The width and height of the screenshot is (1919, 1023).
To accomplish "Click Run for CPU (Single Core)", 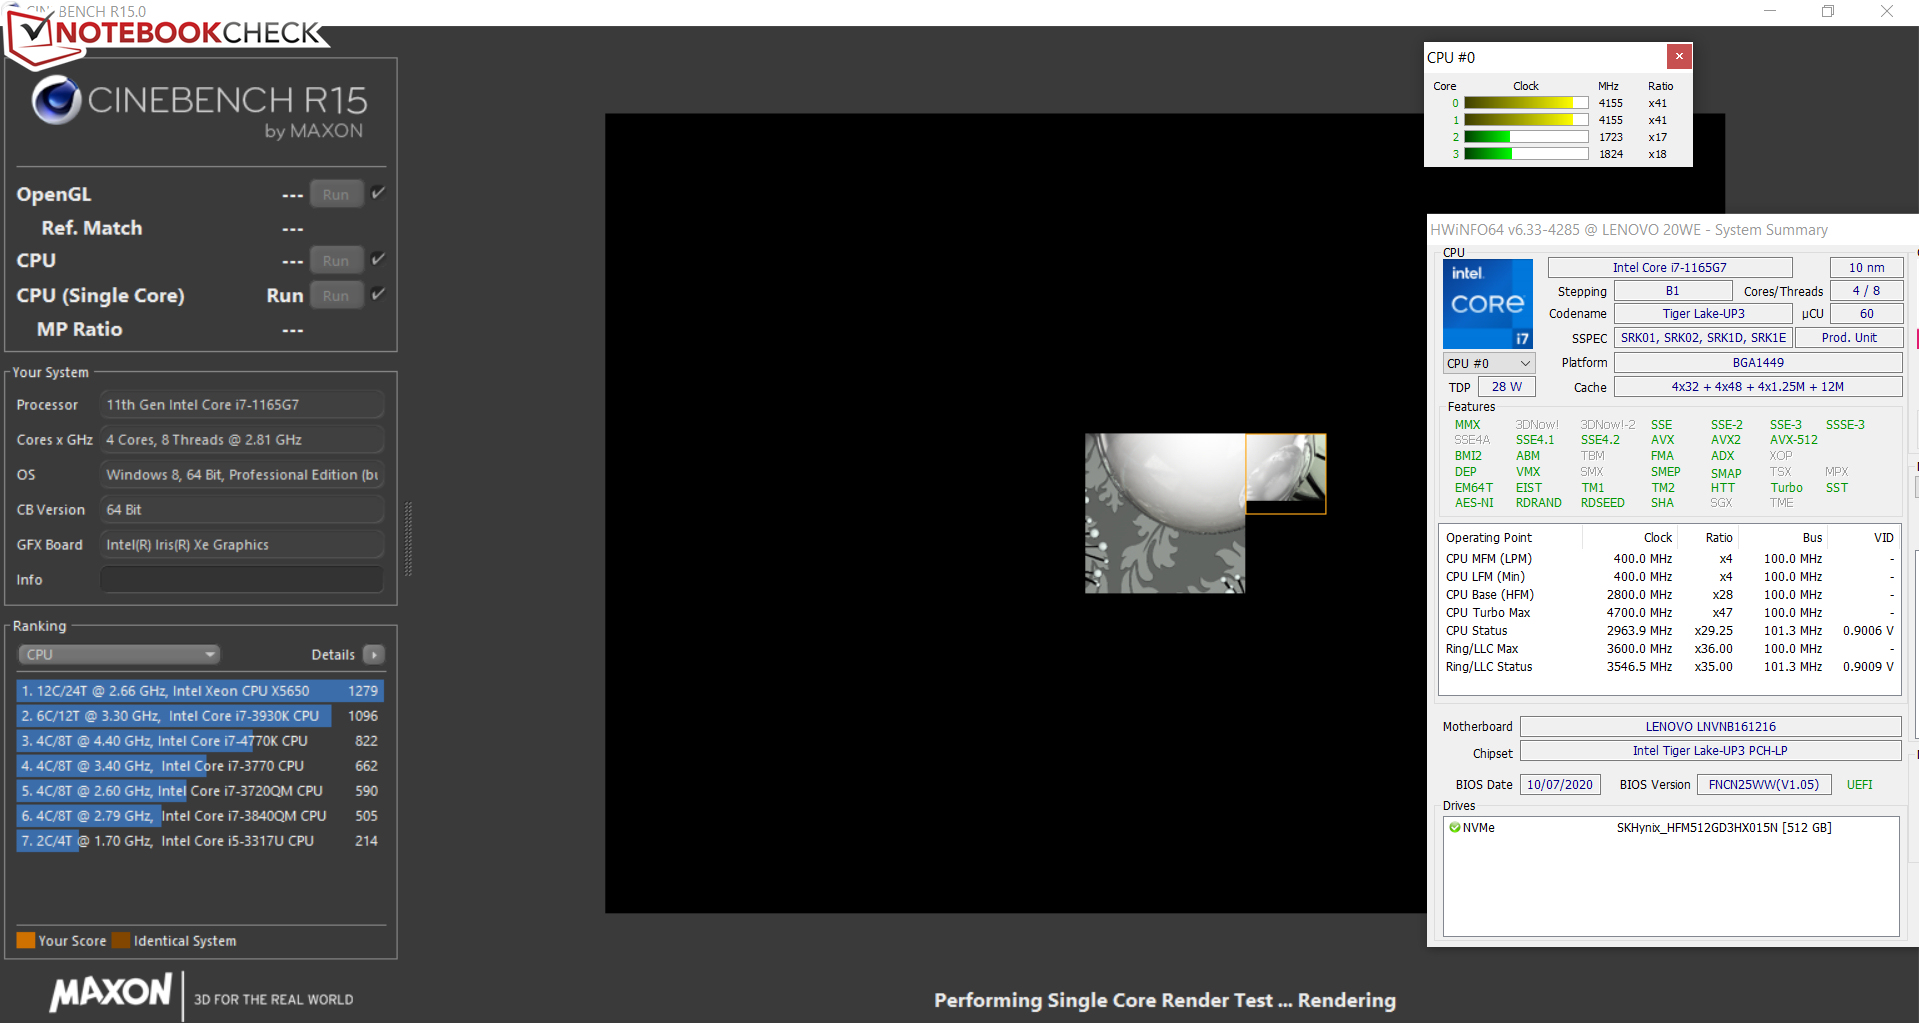I will click(336, 296).
